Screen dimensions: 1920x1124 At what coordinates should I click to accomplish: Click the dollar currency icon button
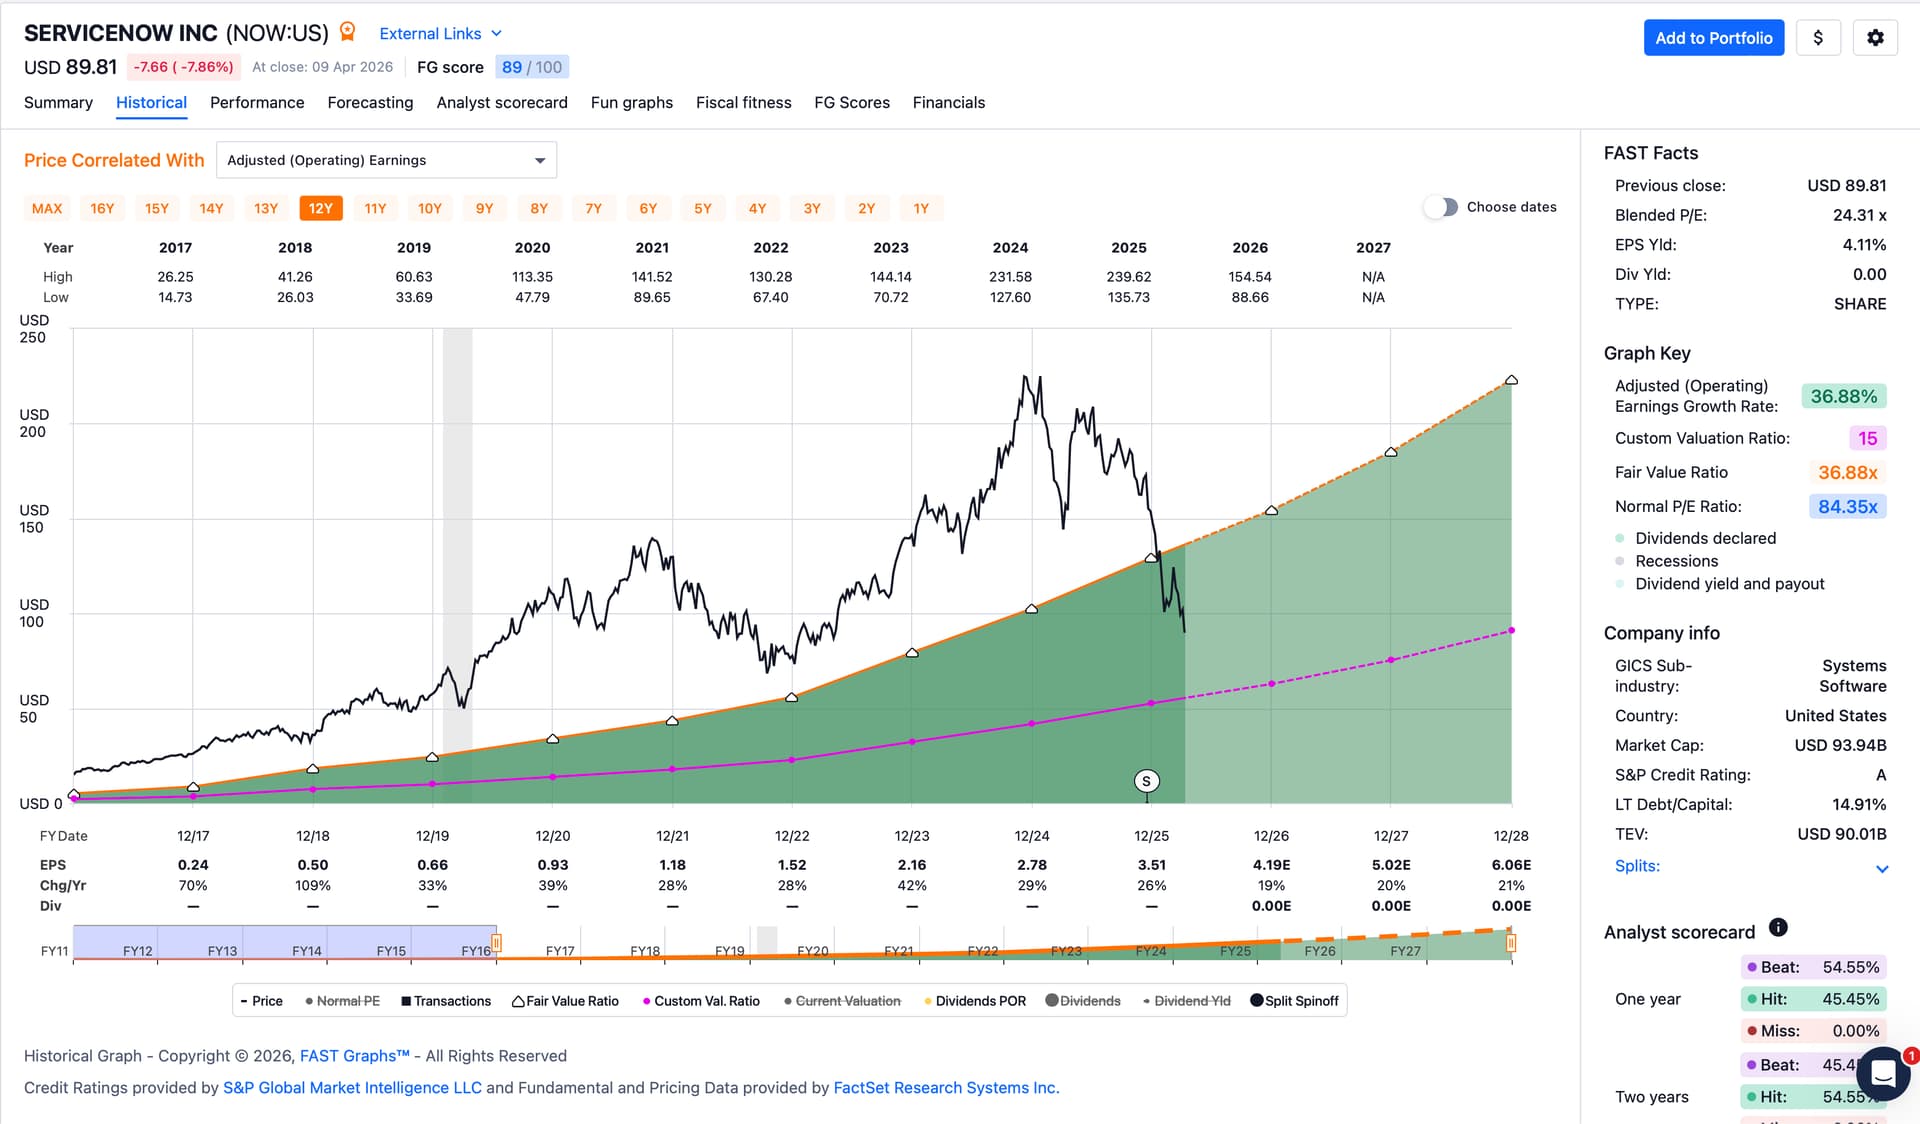click(x=1818, y=38)
